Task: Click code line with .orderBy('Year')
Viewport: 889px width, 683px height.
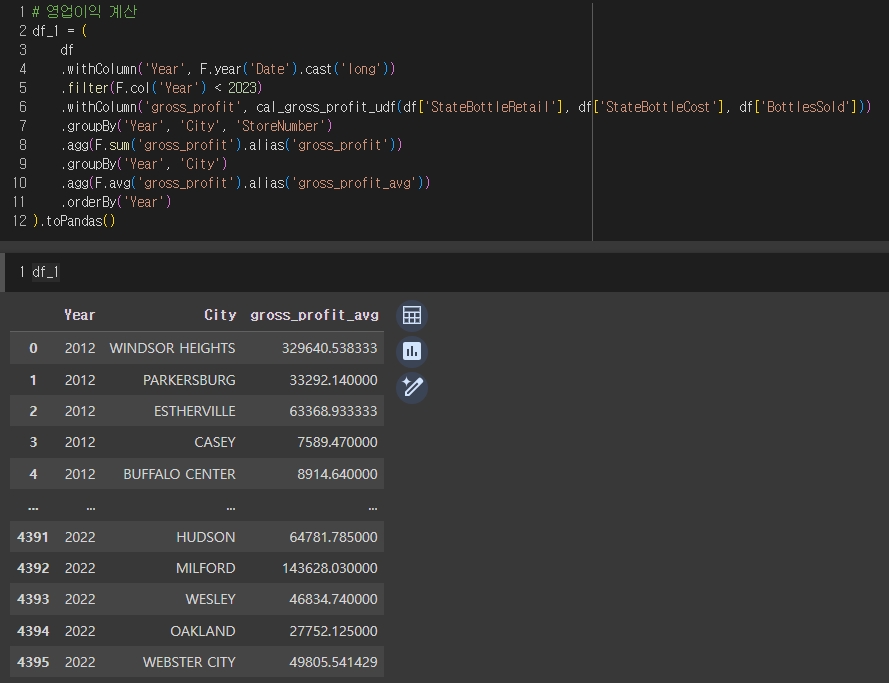Action: point(116,202)
